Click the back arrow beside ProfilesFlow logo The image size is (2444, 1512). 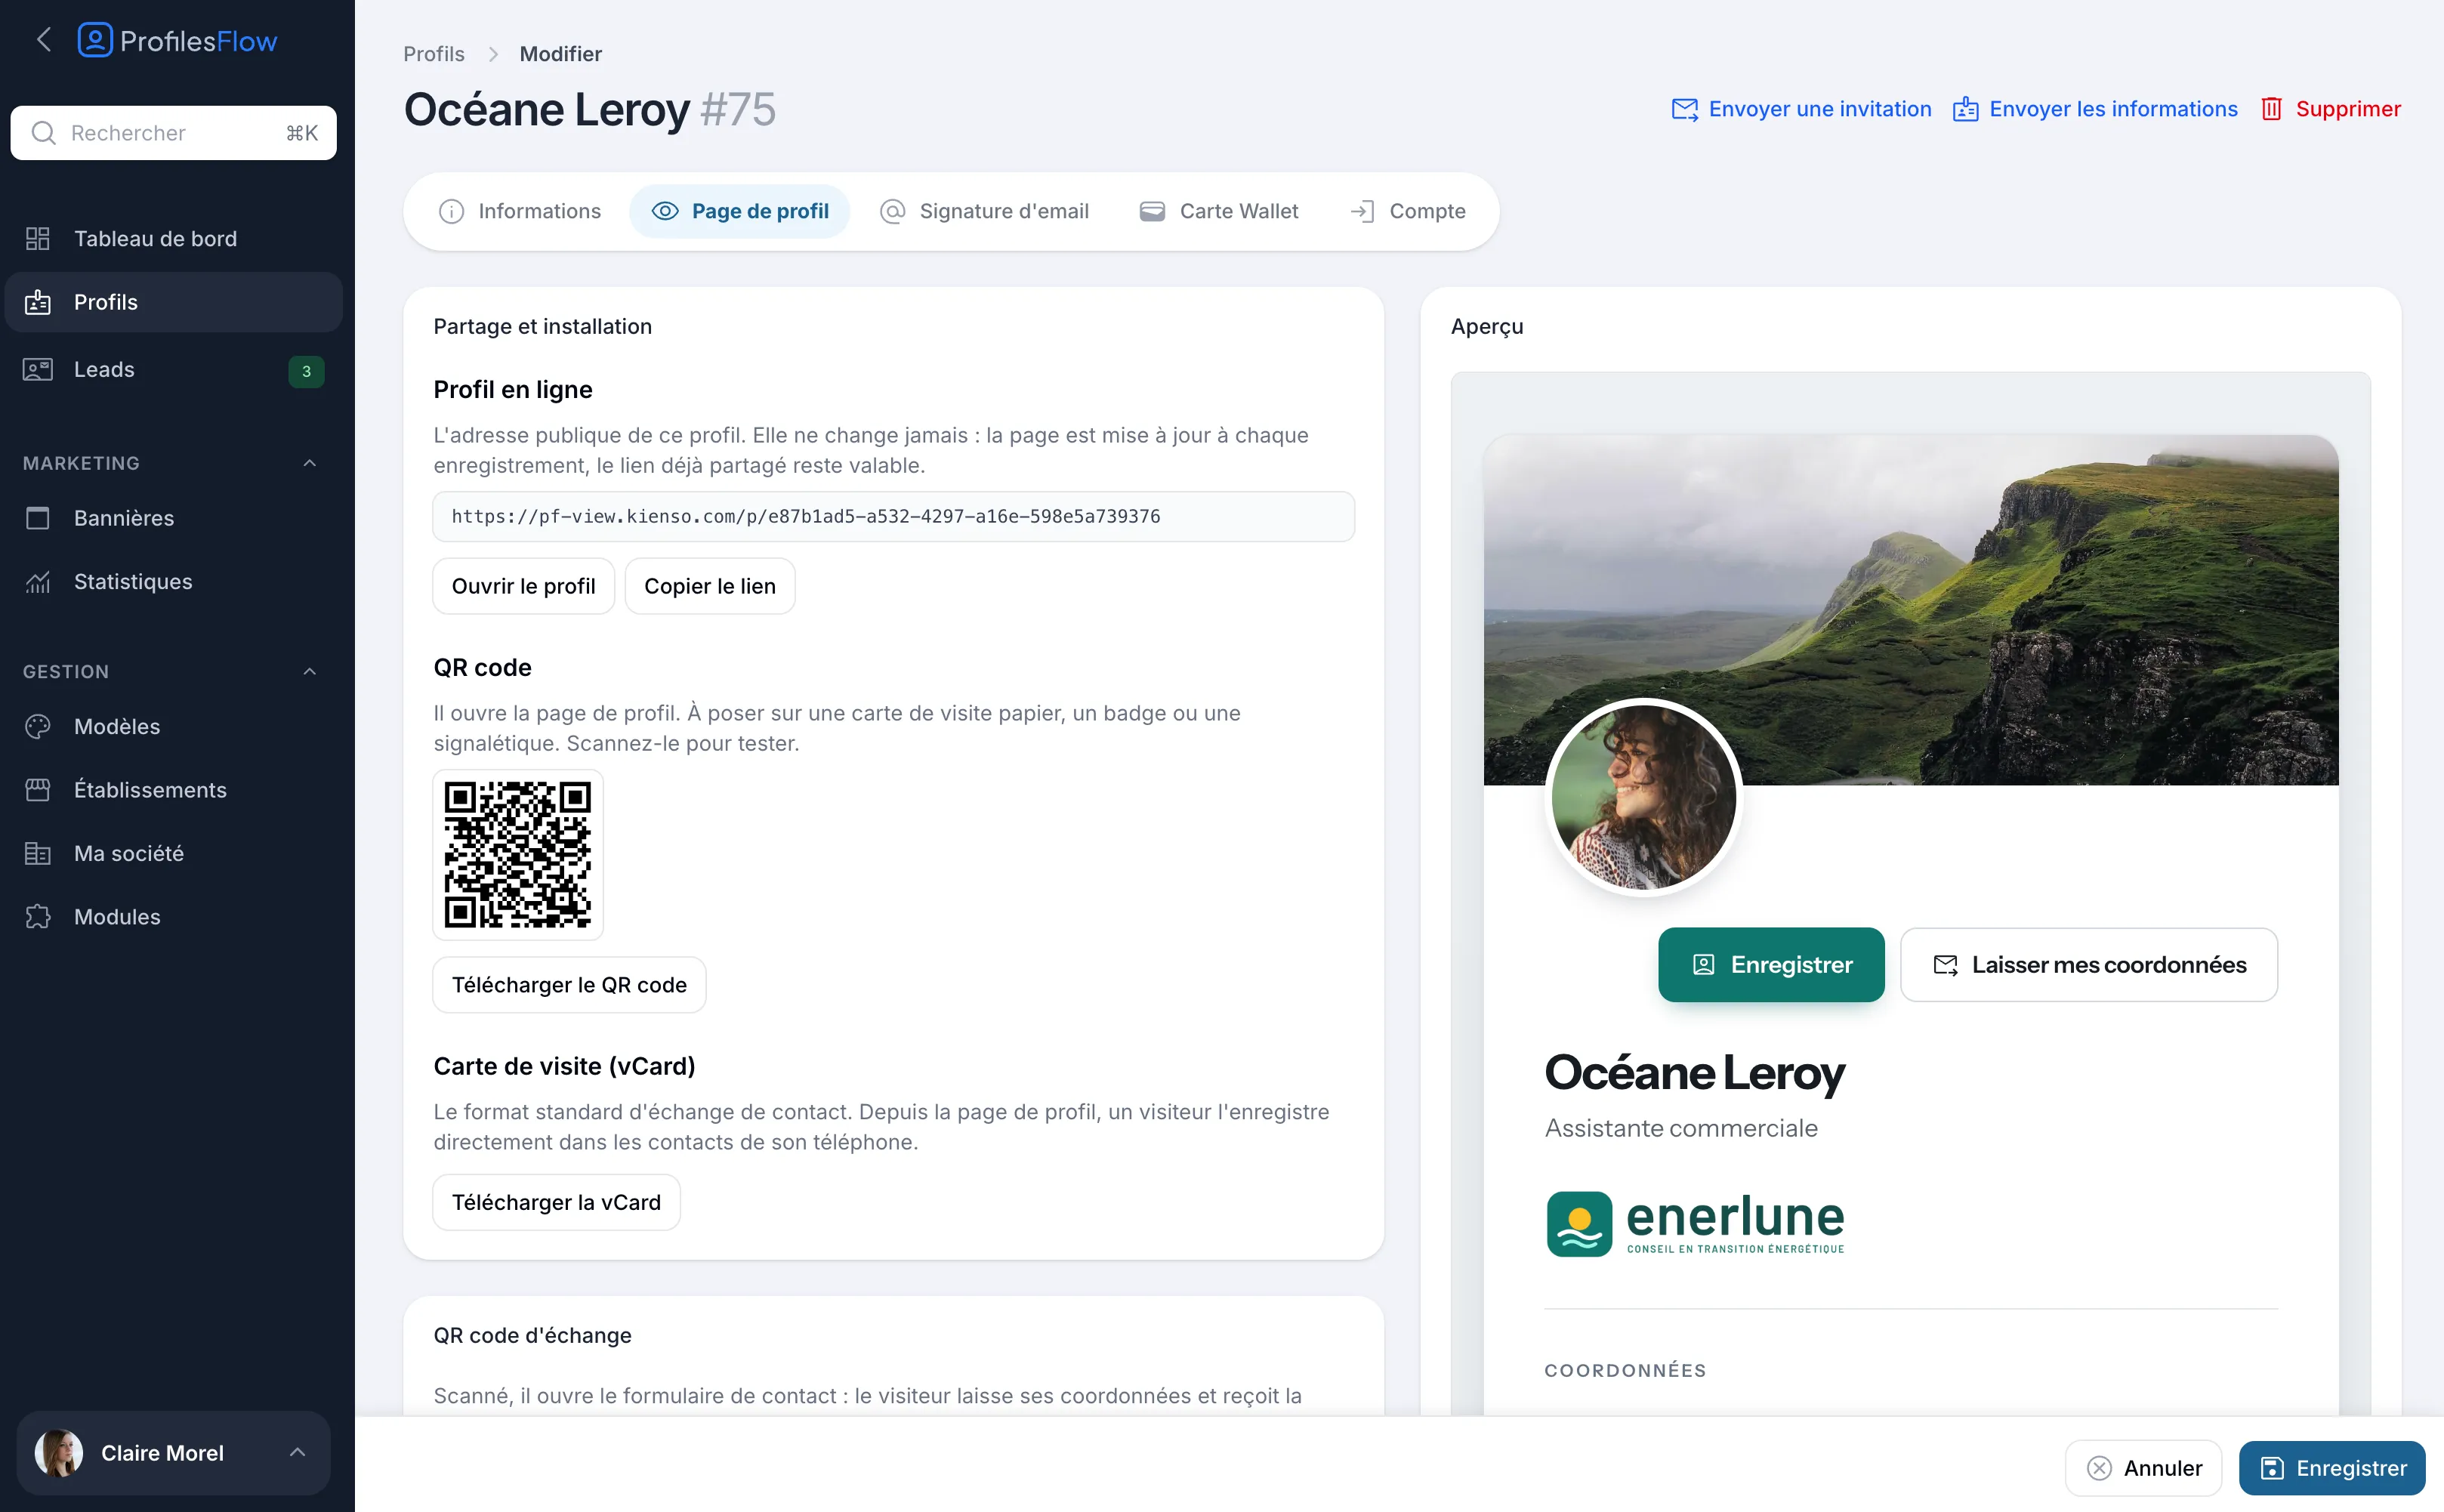click(x=44, y=40)
